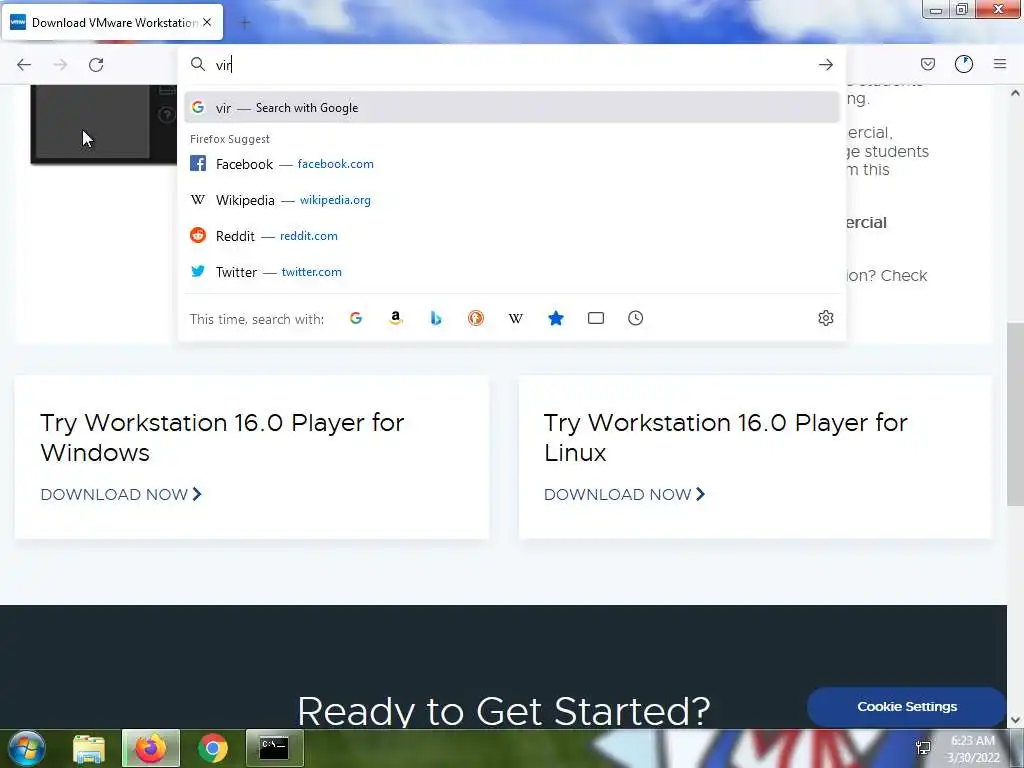Screen dimensions: 1024x768
Task: Open the Pocket save icon
Action: click(927, 64)
